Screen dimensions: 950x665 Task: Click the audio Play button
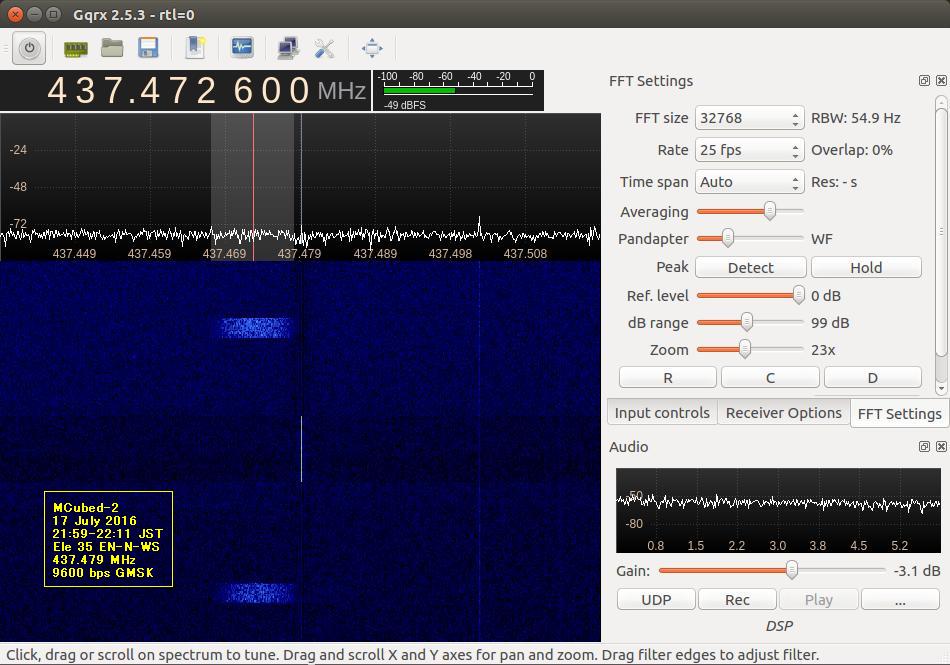click(819, 600)
